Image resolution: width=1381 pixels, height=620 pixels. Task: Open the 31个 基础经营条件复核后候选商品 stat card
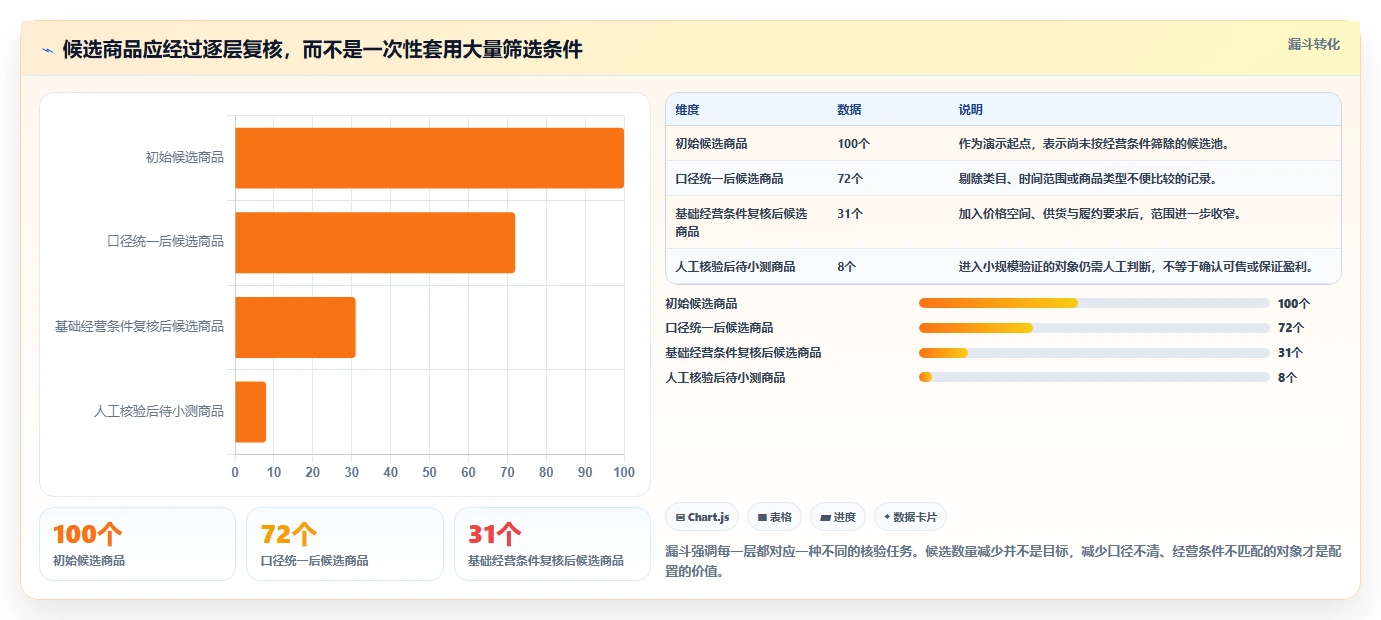click(552, 544)
